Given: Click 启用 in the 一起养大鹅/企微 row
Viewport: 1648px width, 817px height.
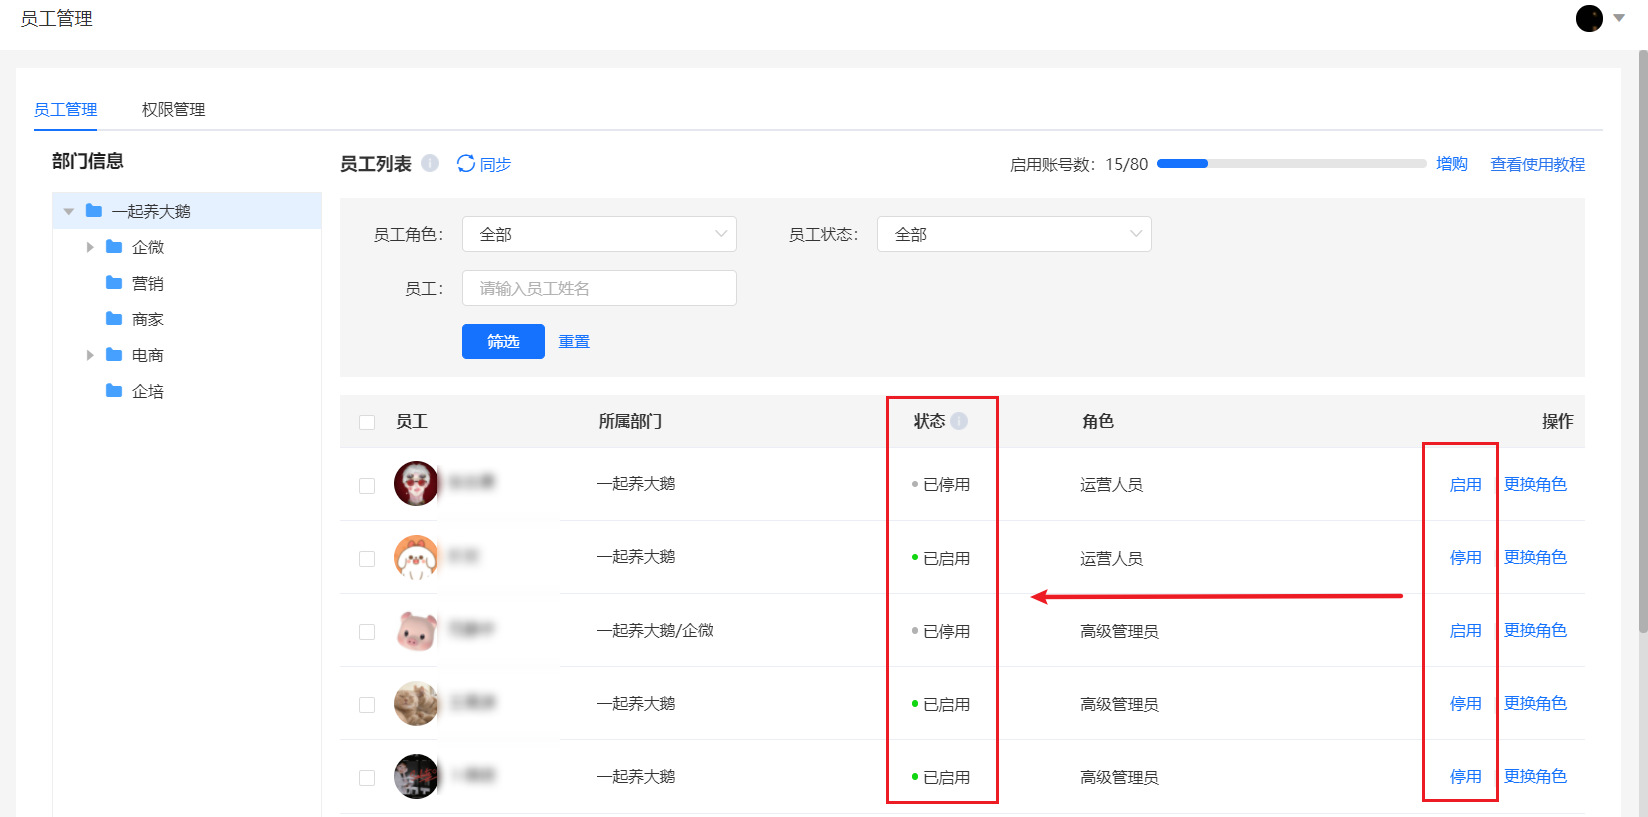Looking at the screenshot, I should (x=1466, y=630).
